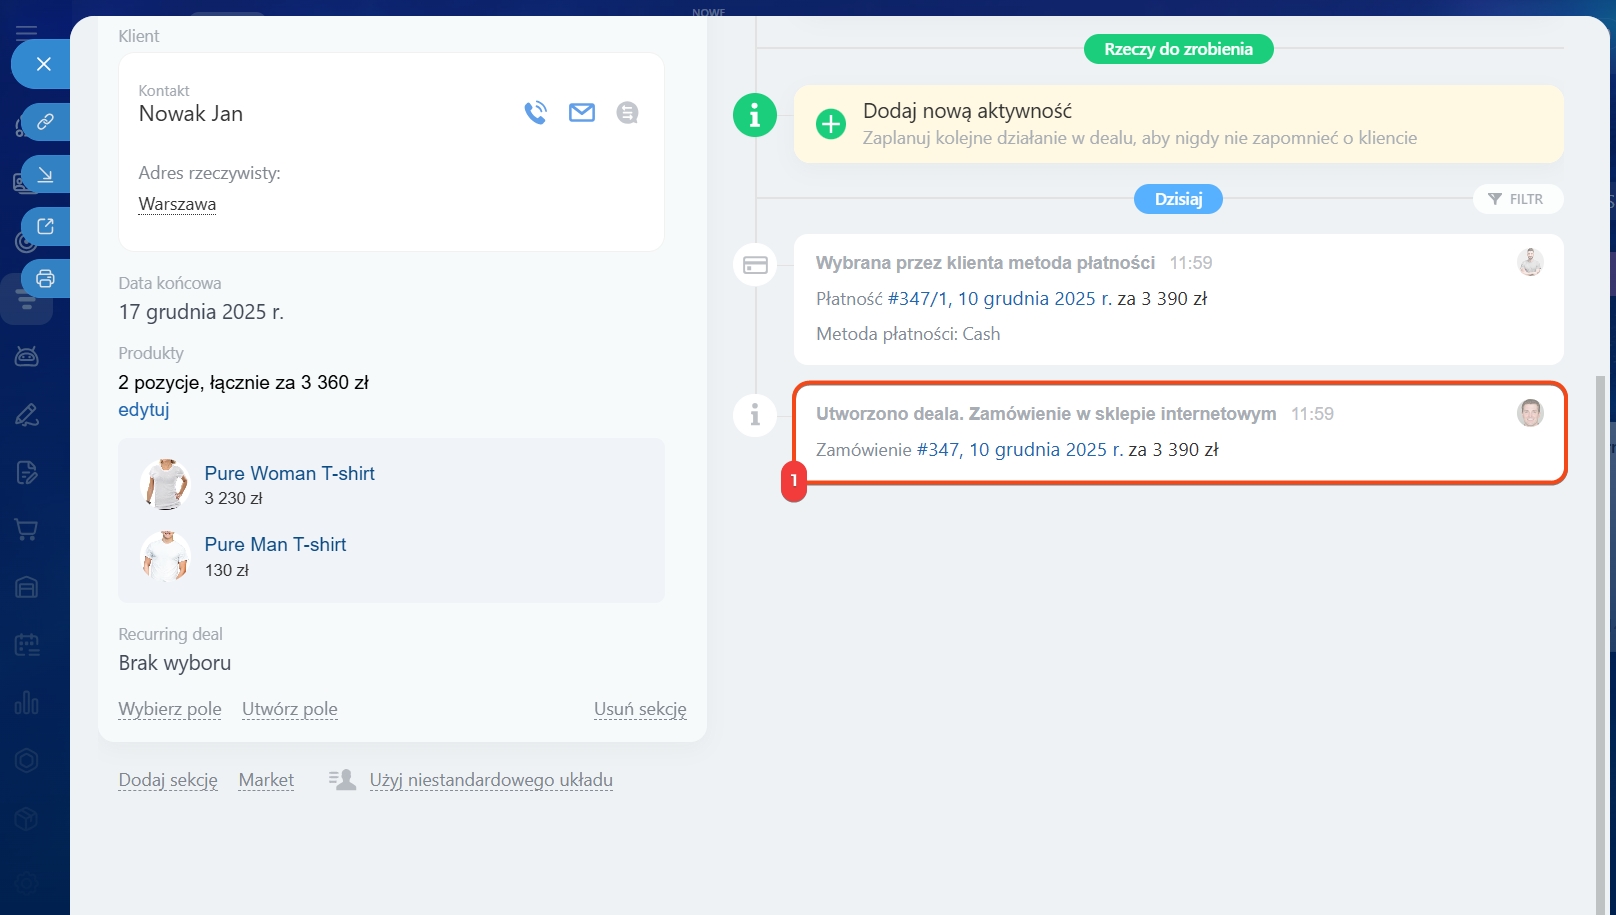1616x915 pixels.
Task: Click the print side panel button
Action: click(x=45, y=279)
